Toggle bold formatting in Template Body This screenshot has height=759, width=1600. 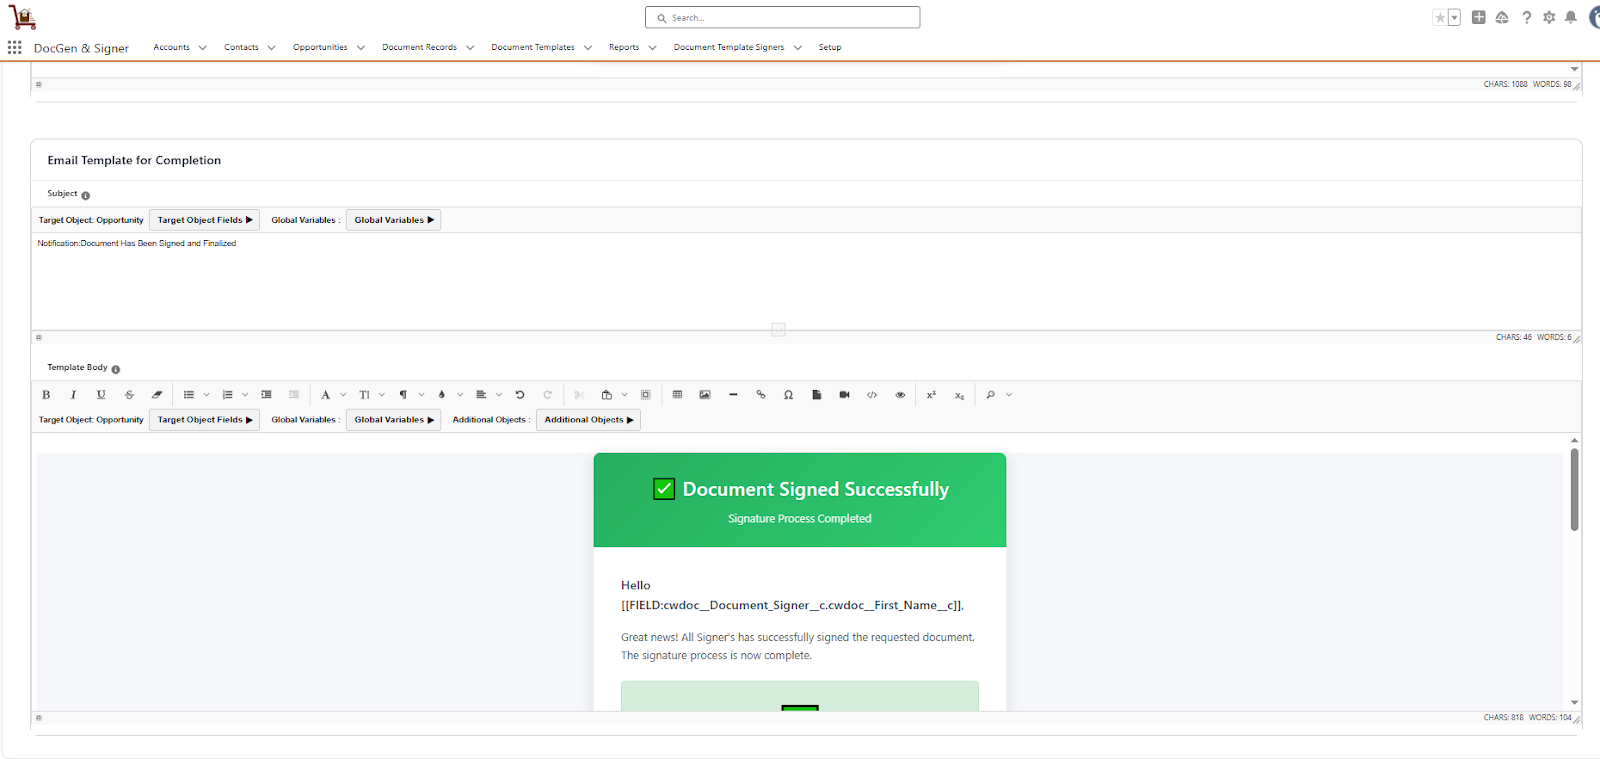(x=46, y=395)
